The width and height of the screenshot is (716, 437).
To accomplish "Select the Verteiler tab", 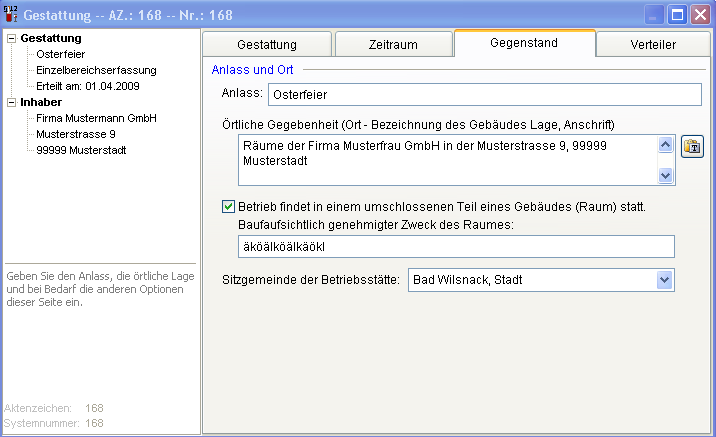I will [653, 45].
